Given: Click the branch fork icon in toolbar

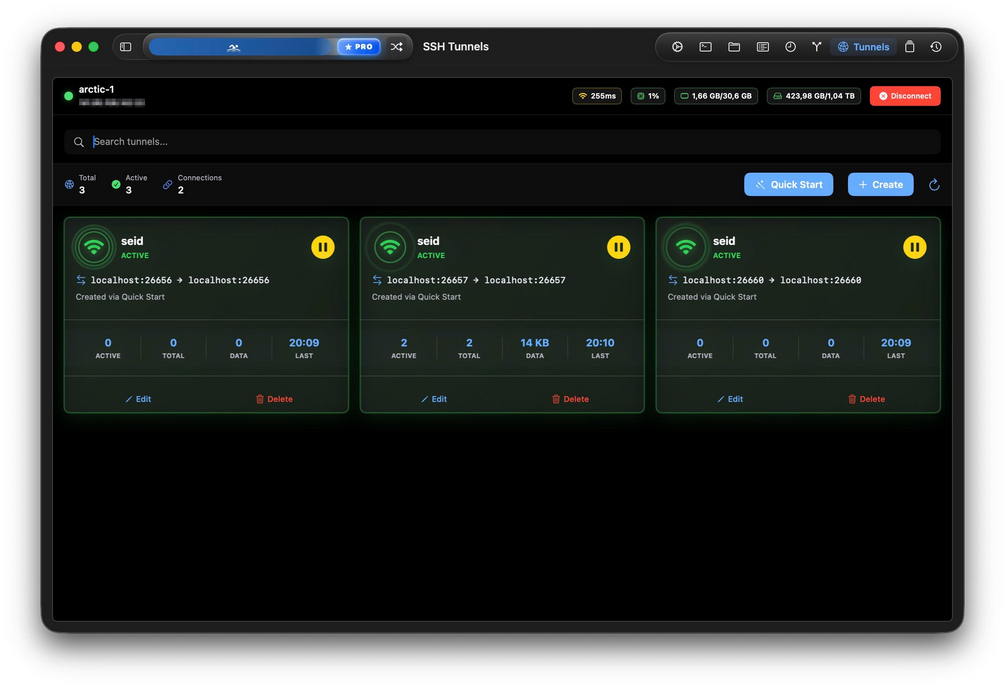Looking at the screenshot, I should coord(817,47).
